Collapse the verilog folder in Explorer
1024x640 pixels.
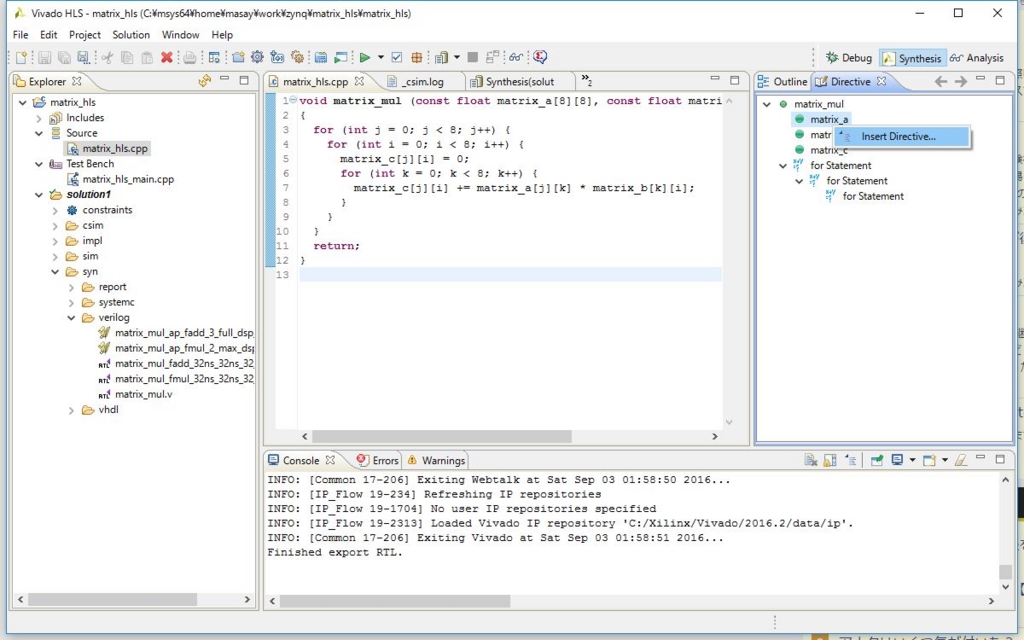[72, 318]
